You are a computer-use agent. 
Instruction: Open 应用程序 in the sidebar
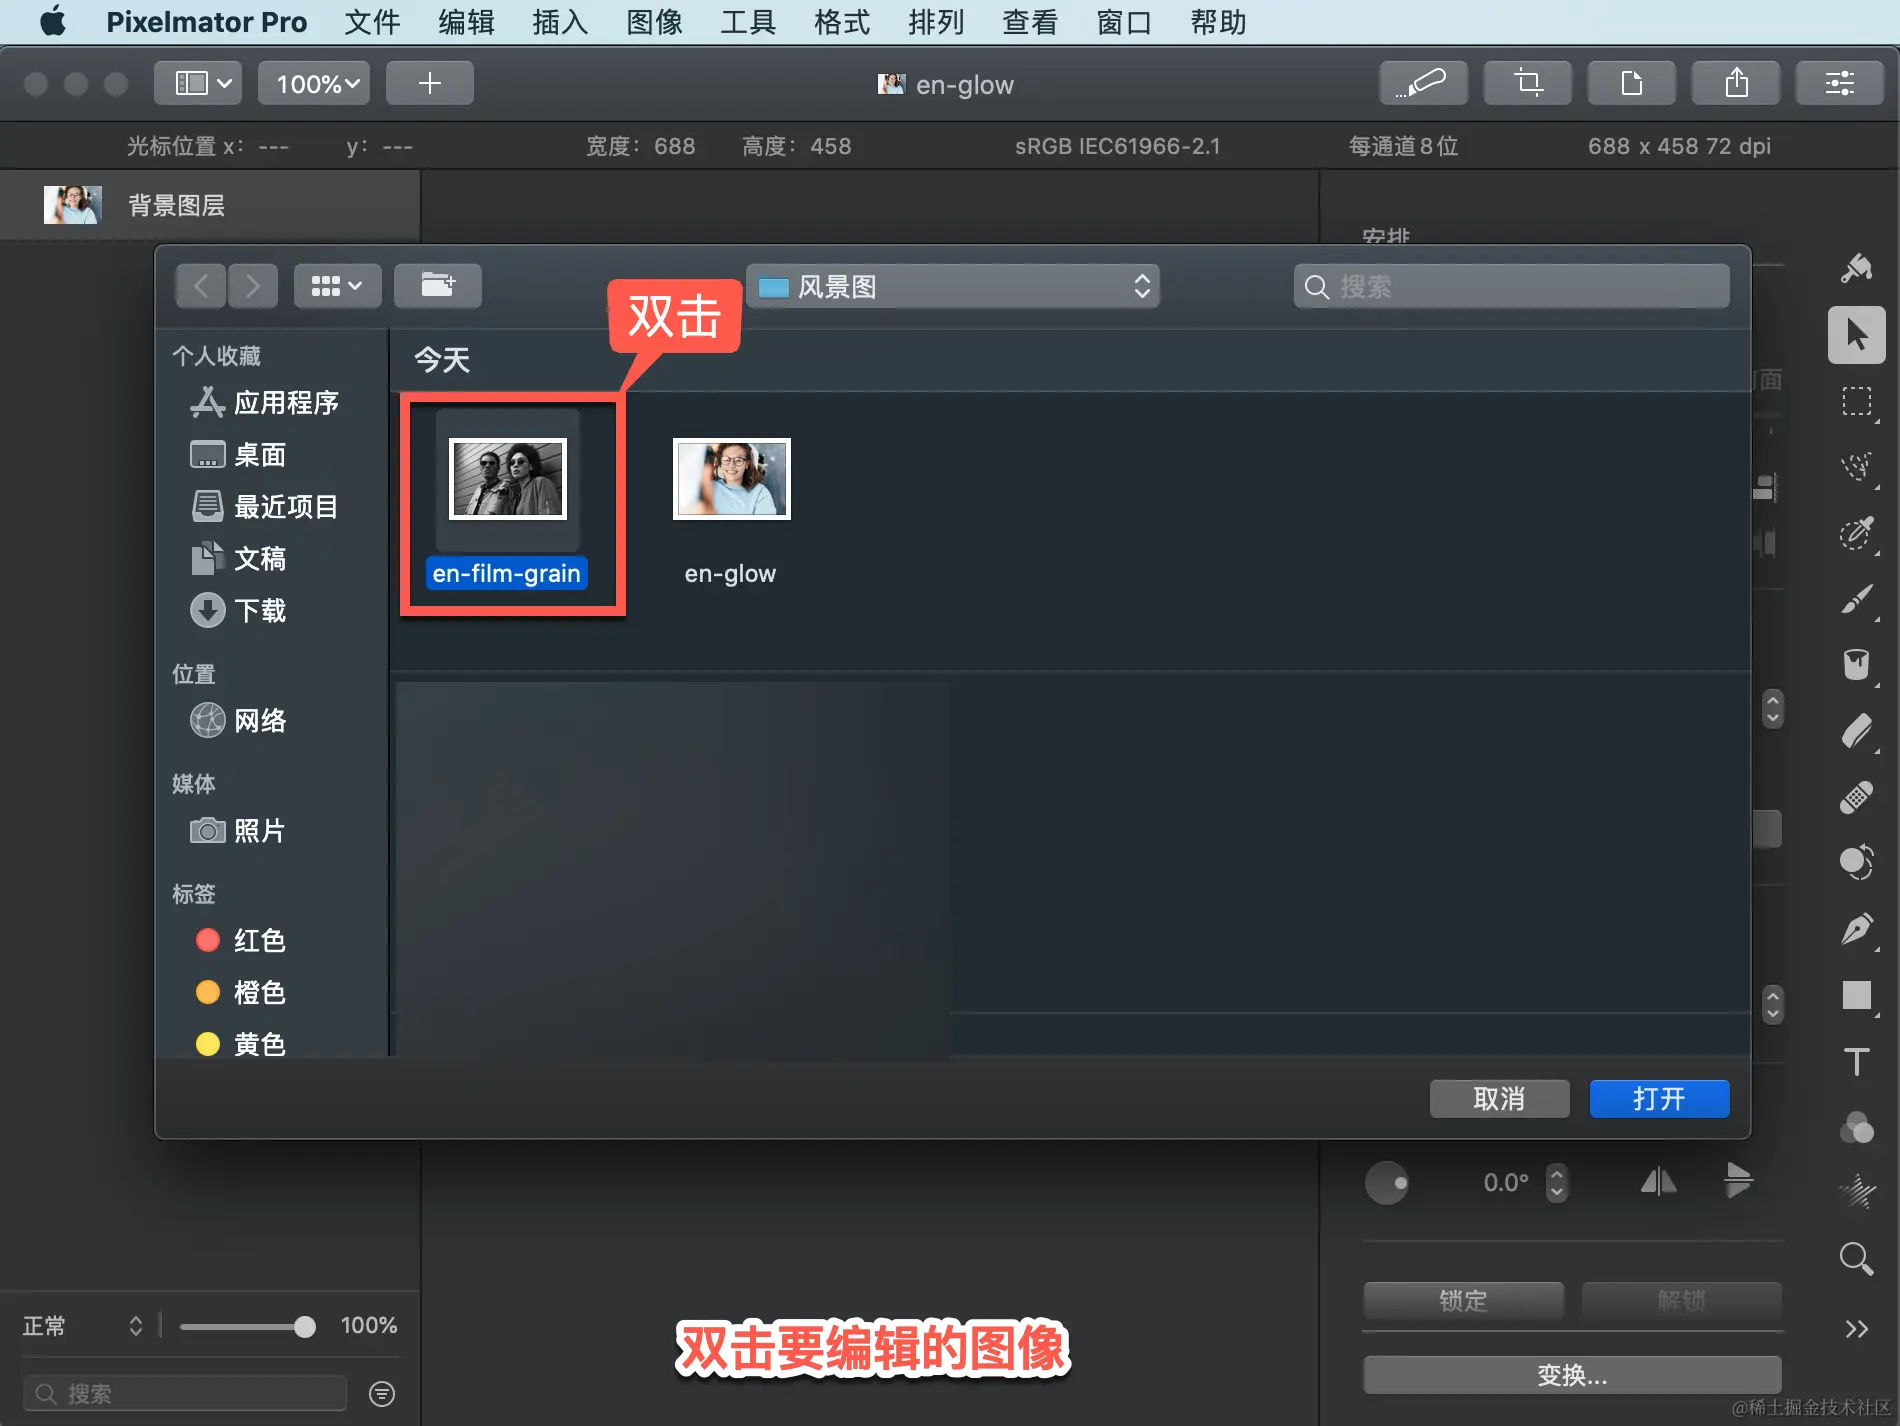pos(264,402)
